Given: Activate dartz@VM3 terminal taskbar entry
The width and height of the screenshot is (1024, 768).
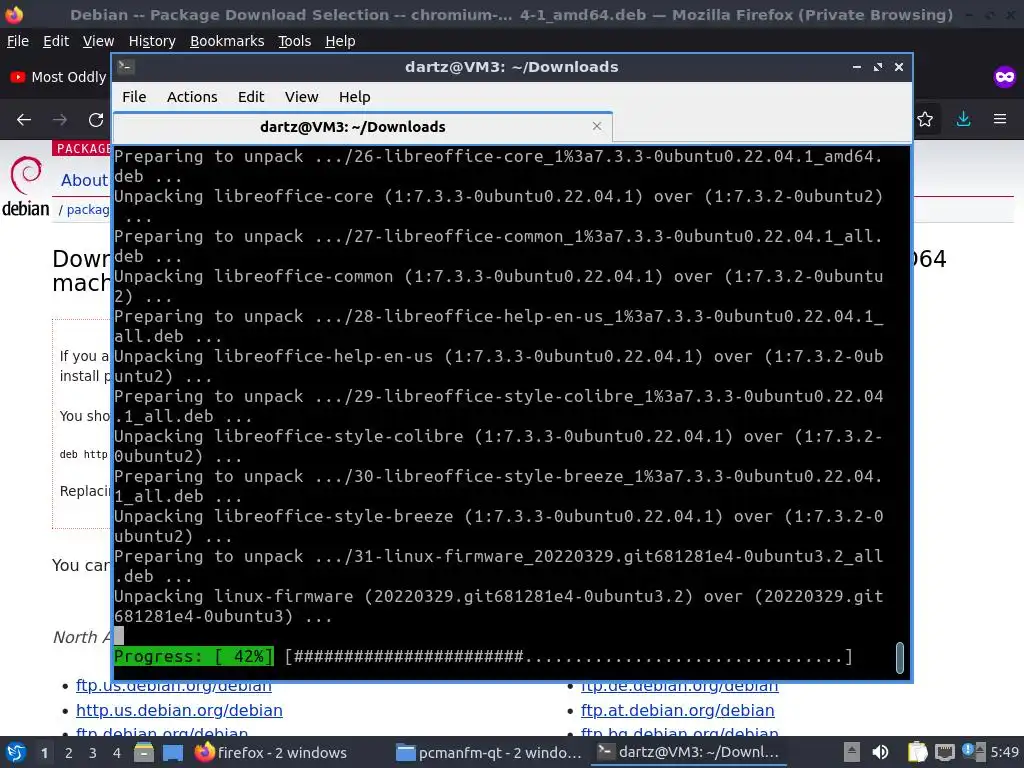Looking at the screenshot, I should (689, 752).
